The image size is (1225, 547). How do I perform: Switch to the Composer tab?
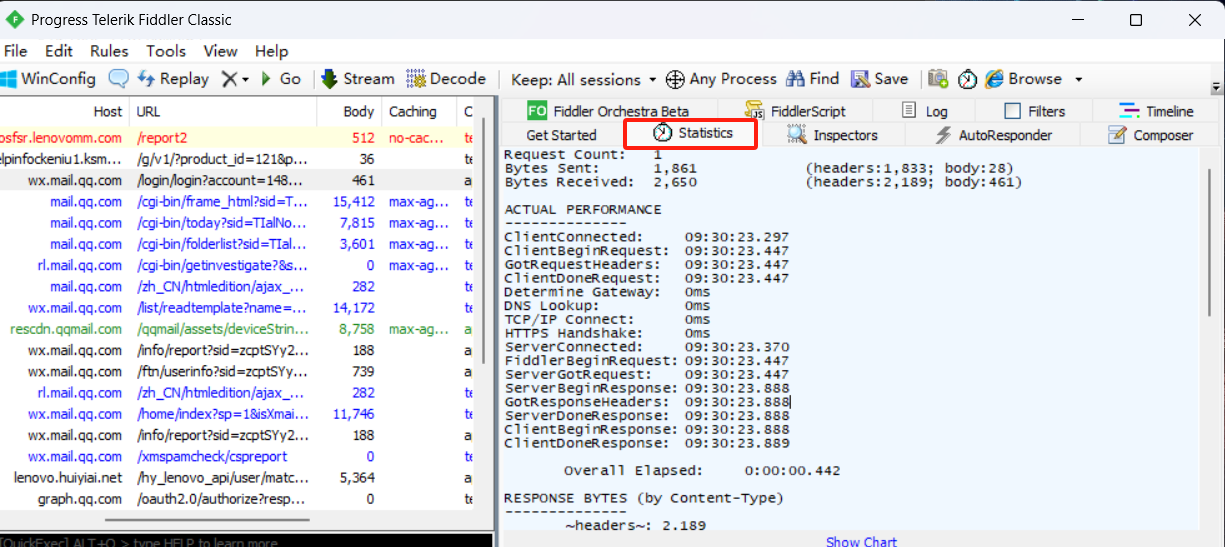point(1151,135)
